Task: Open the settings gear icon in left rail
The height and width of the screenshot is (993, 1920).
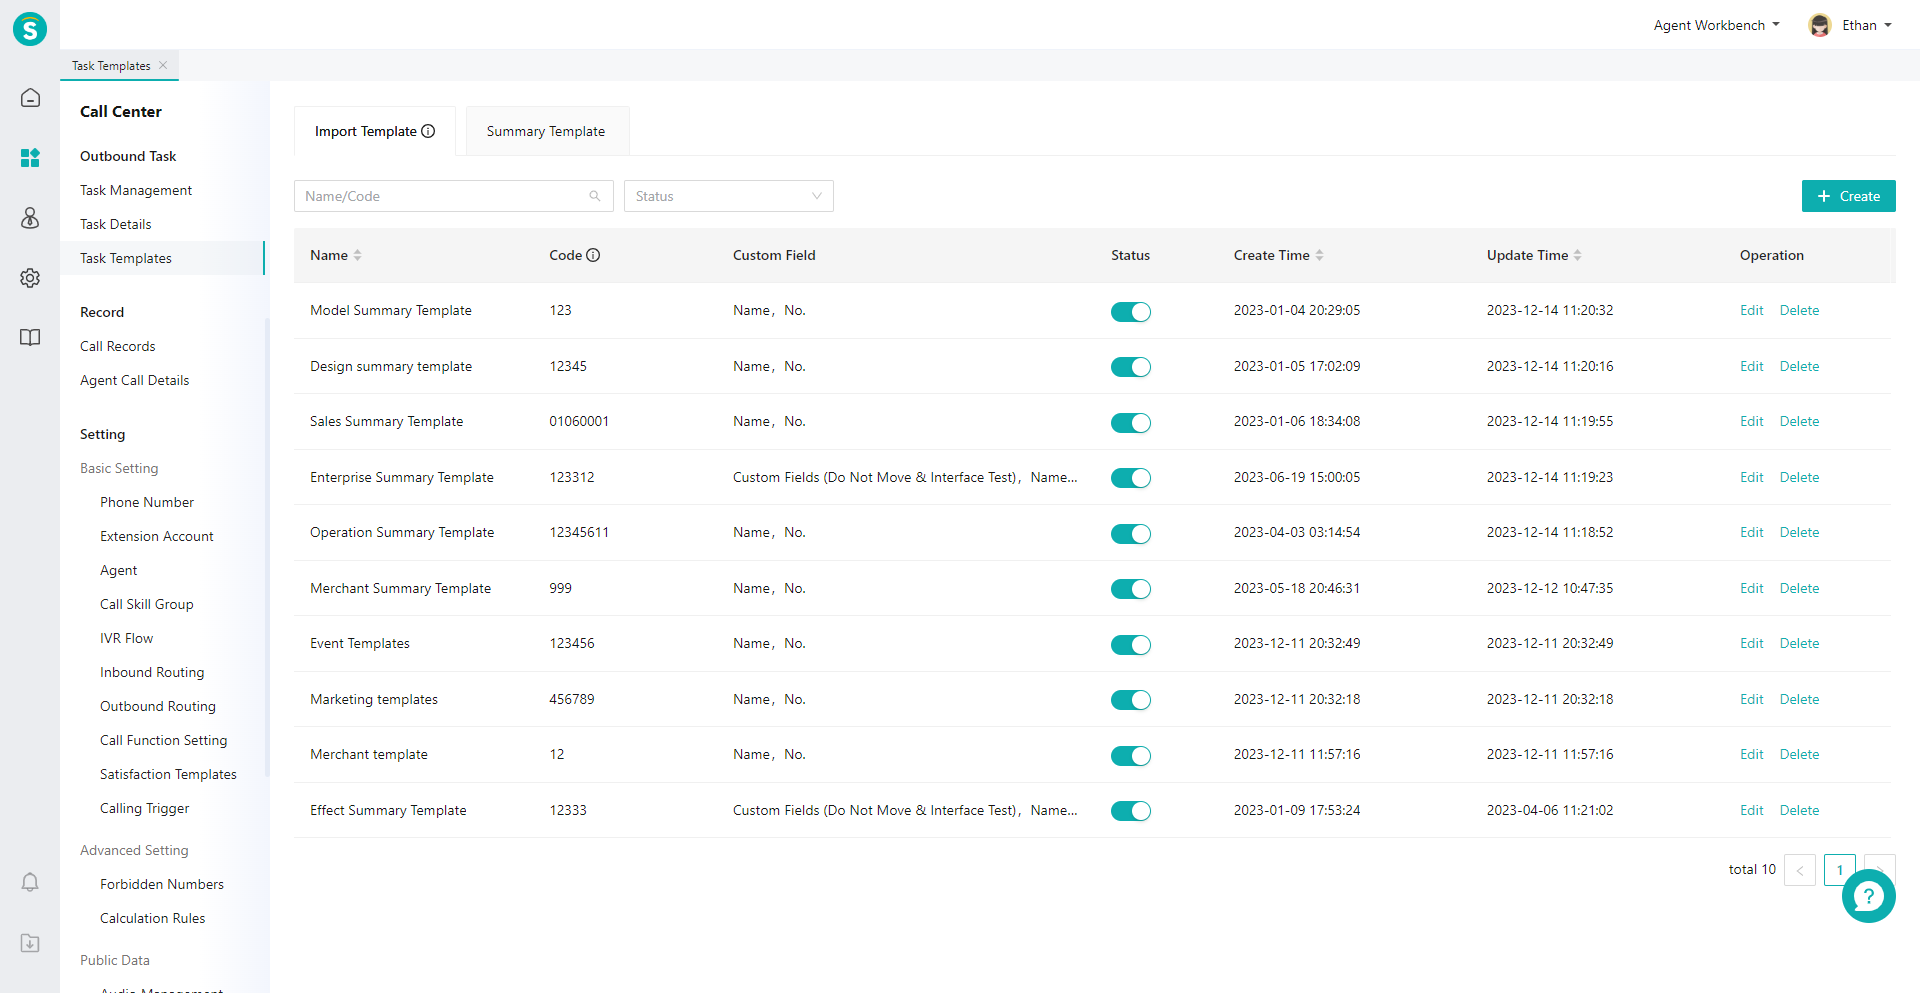Action: [x=30, y=277]
